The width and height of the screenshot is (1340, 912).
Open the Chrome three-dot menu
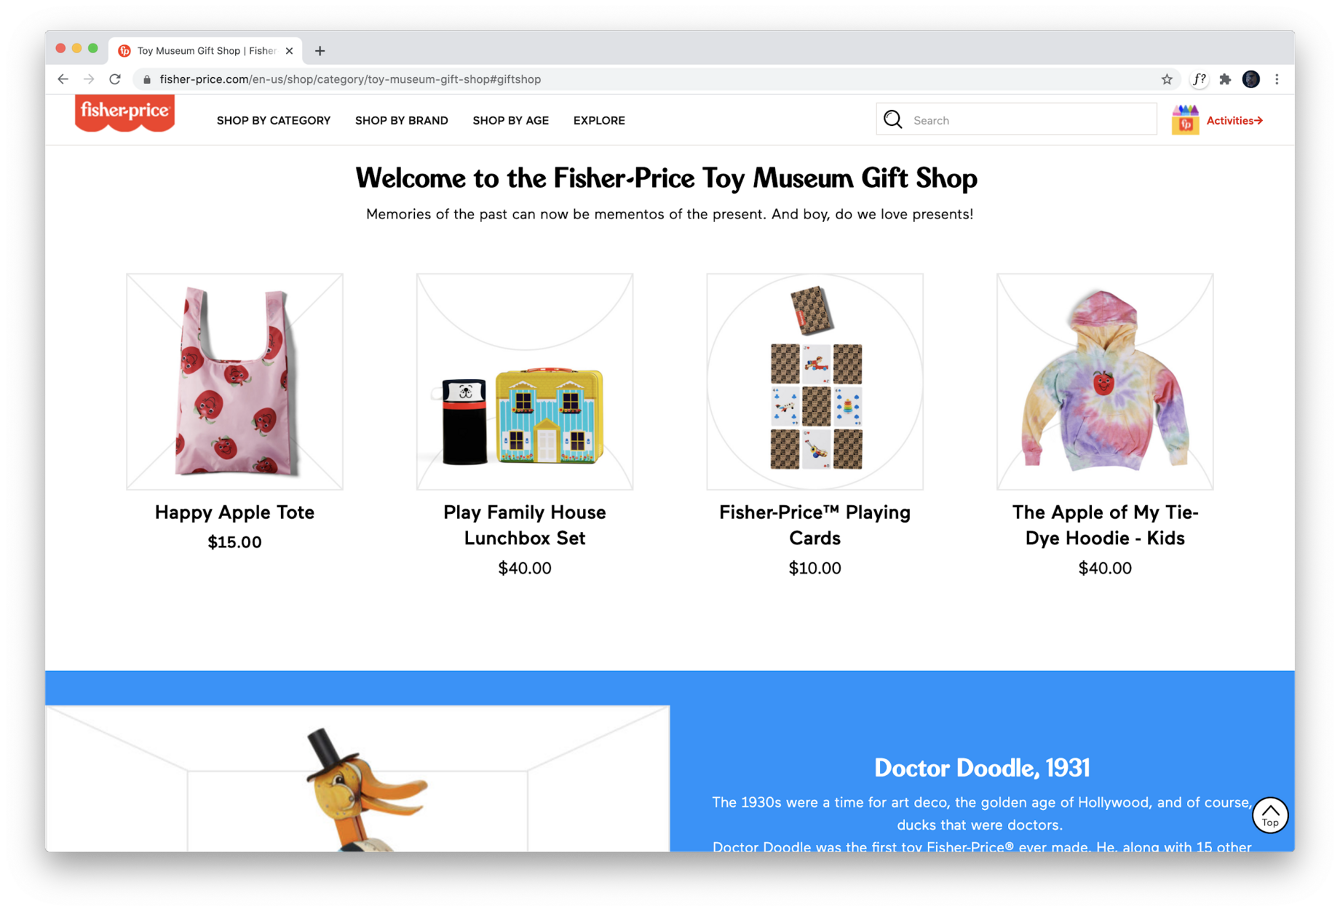coord(1277,79)
